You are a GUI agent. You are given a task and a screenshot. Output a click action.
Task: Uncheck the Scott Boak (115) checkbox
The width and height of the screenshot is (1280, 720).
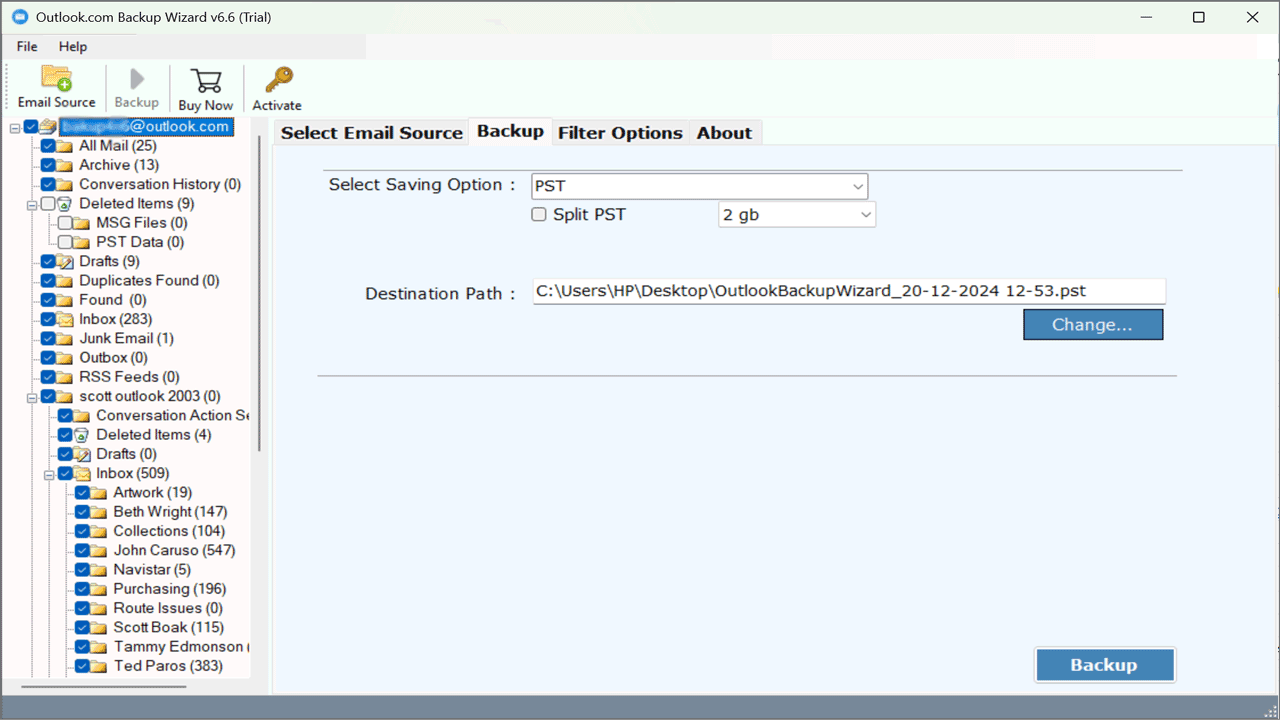(82, 628)
